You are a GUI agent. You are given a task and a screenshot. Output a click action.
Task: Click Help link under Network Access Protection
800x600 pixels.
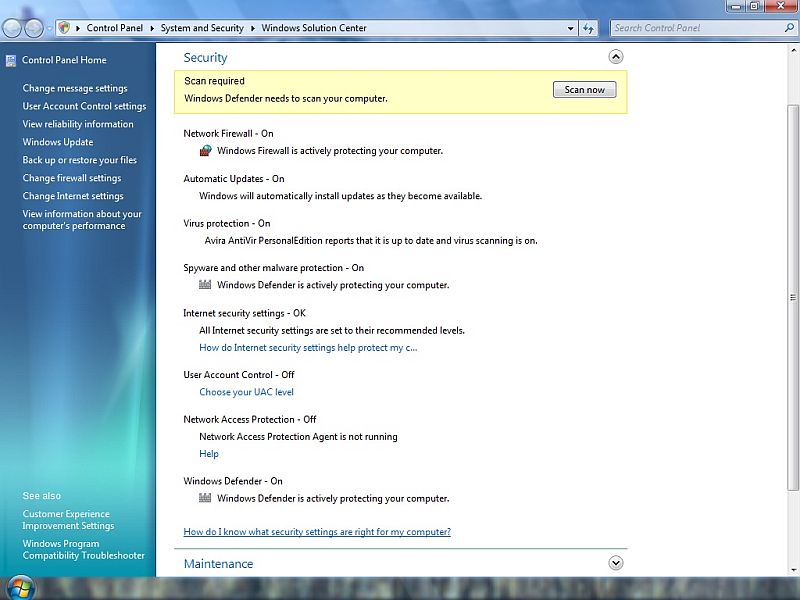(209, 454)
